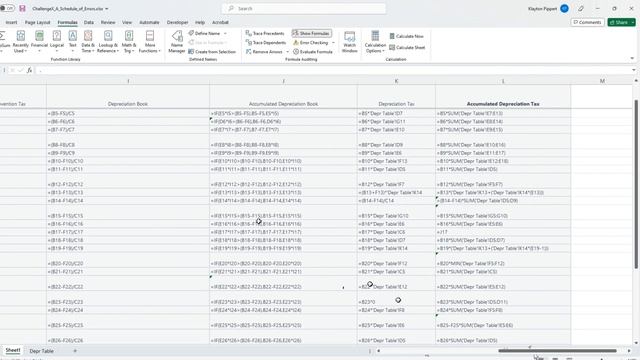Image resolution: width=640 pixels, height=360 pixels.
Task: Open the Watch Window
Action: [349, 42]
